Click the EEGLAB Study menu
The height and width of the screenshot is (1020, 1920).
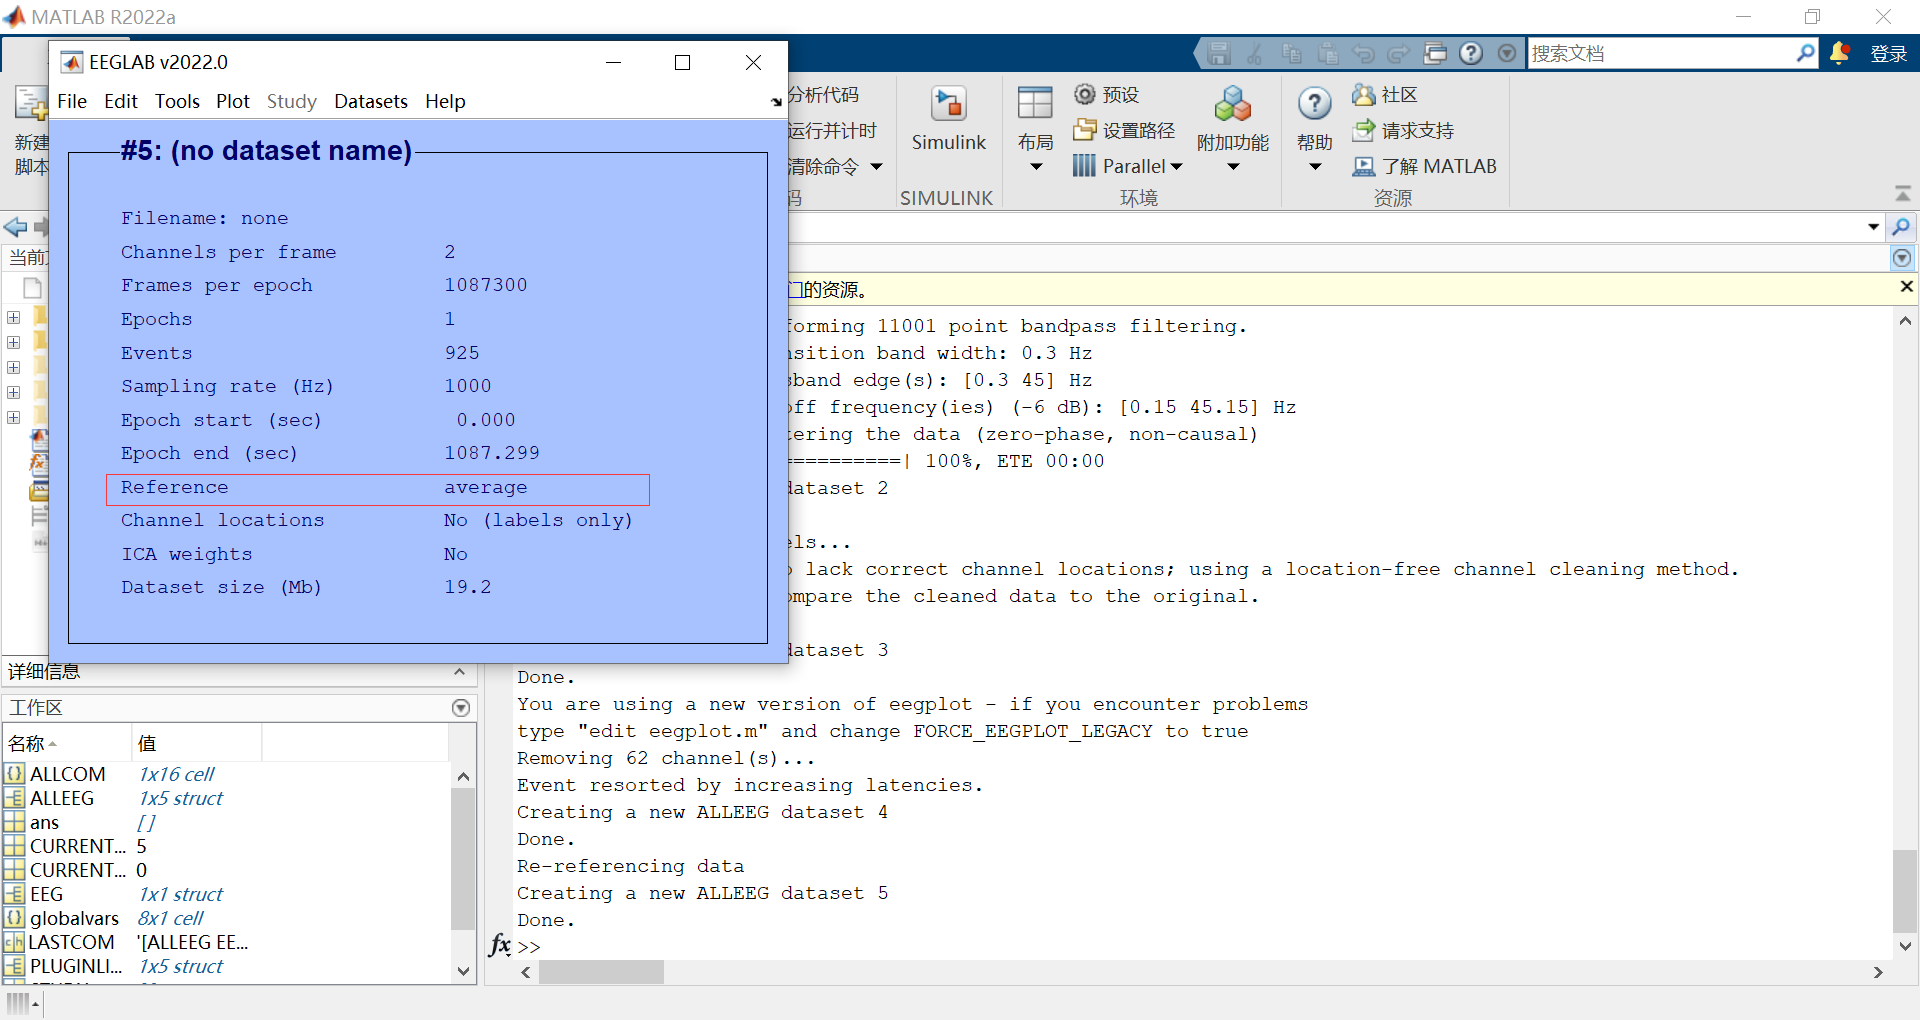click(292, 101)
